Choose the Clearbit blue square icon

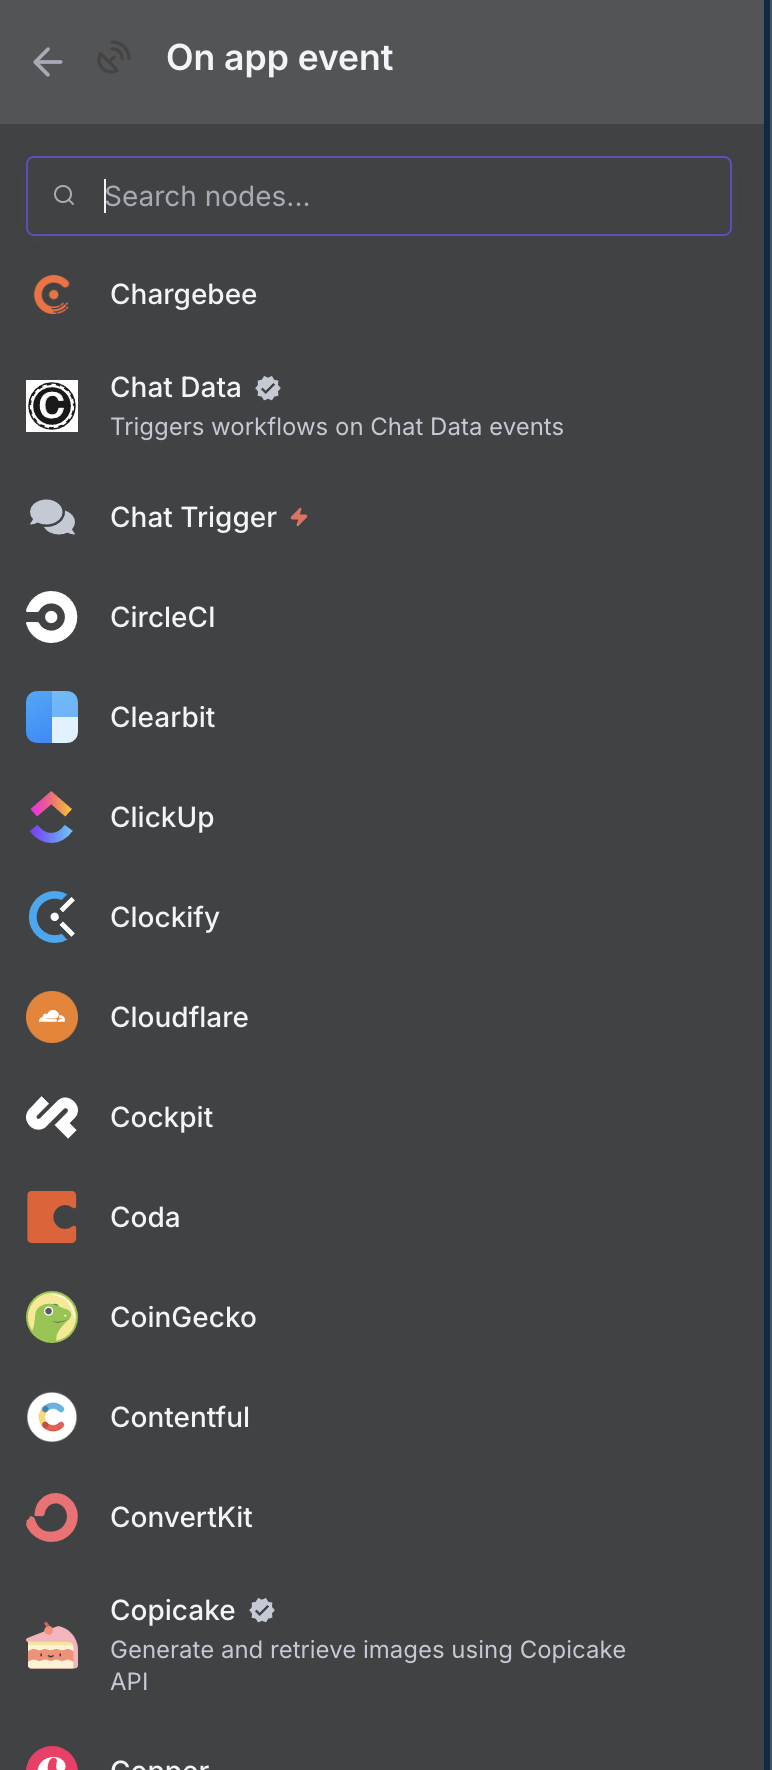point(52,717)
